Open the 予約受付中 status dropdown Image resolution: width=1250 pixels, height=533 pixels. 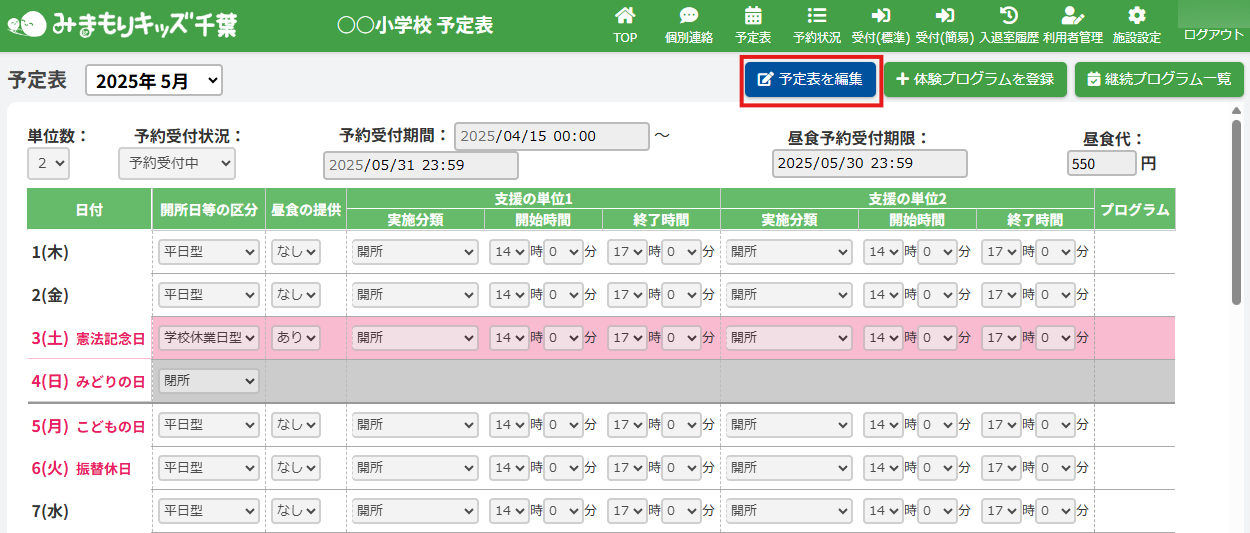pos(176,164)
